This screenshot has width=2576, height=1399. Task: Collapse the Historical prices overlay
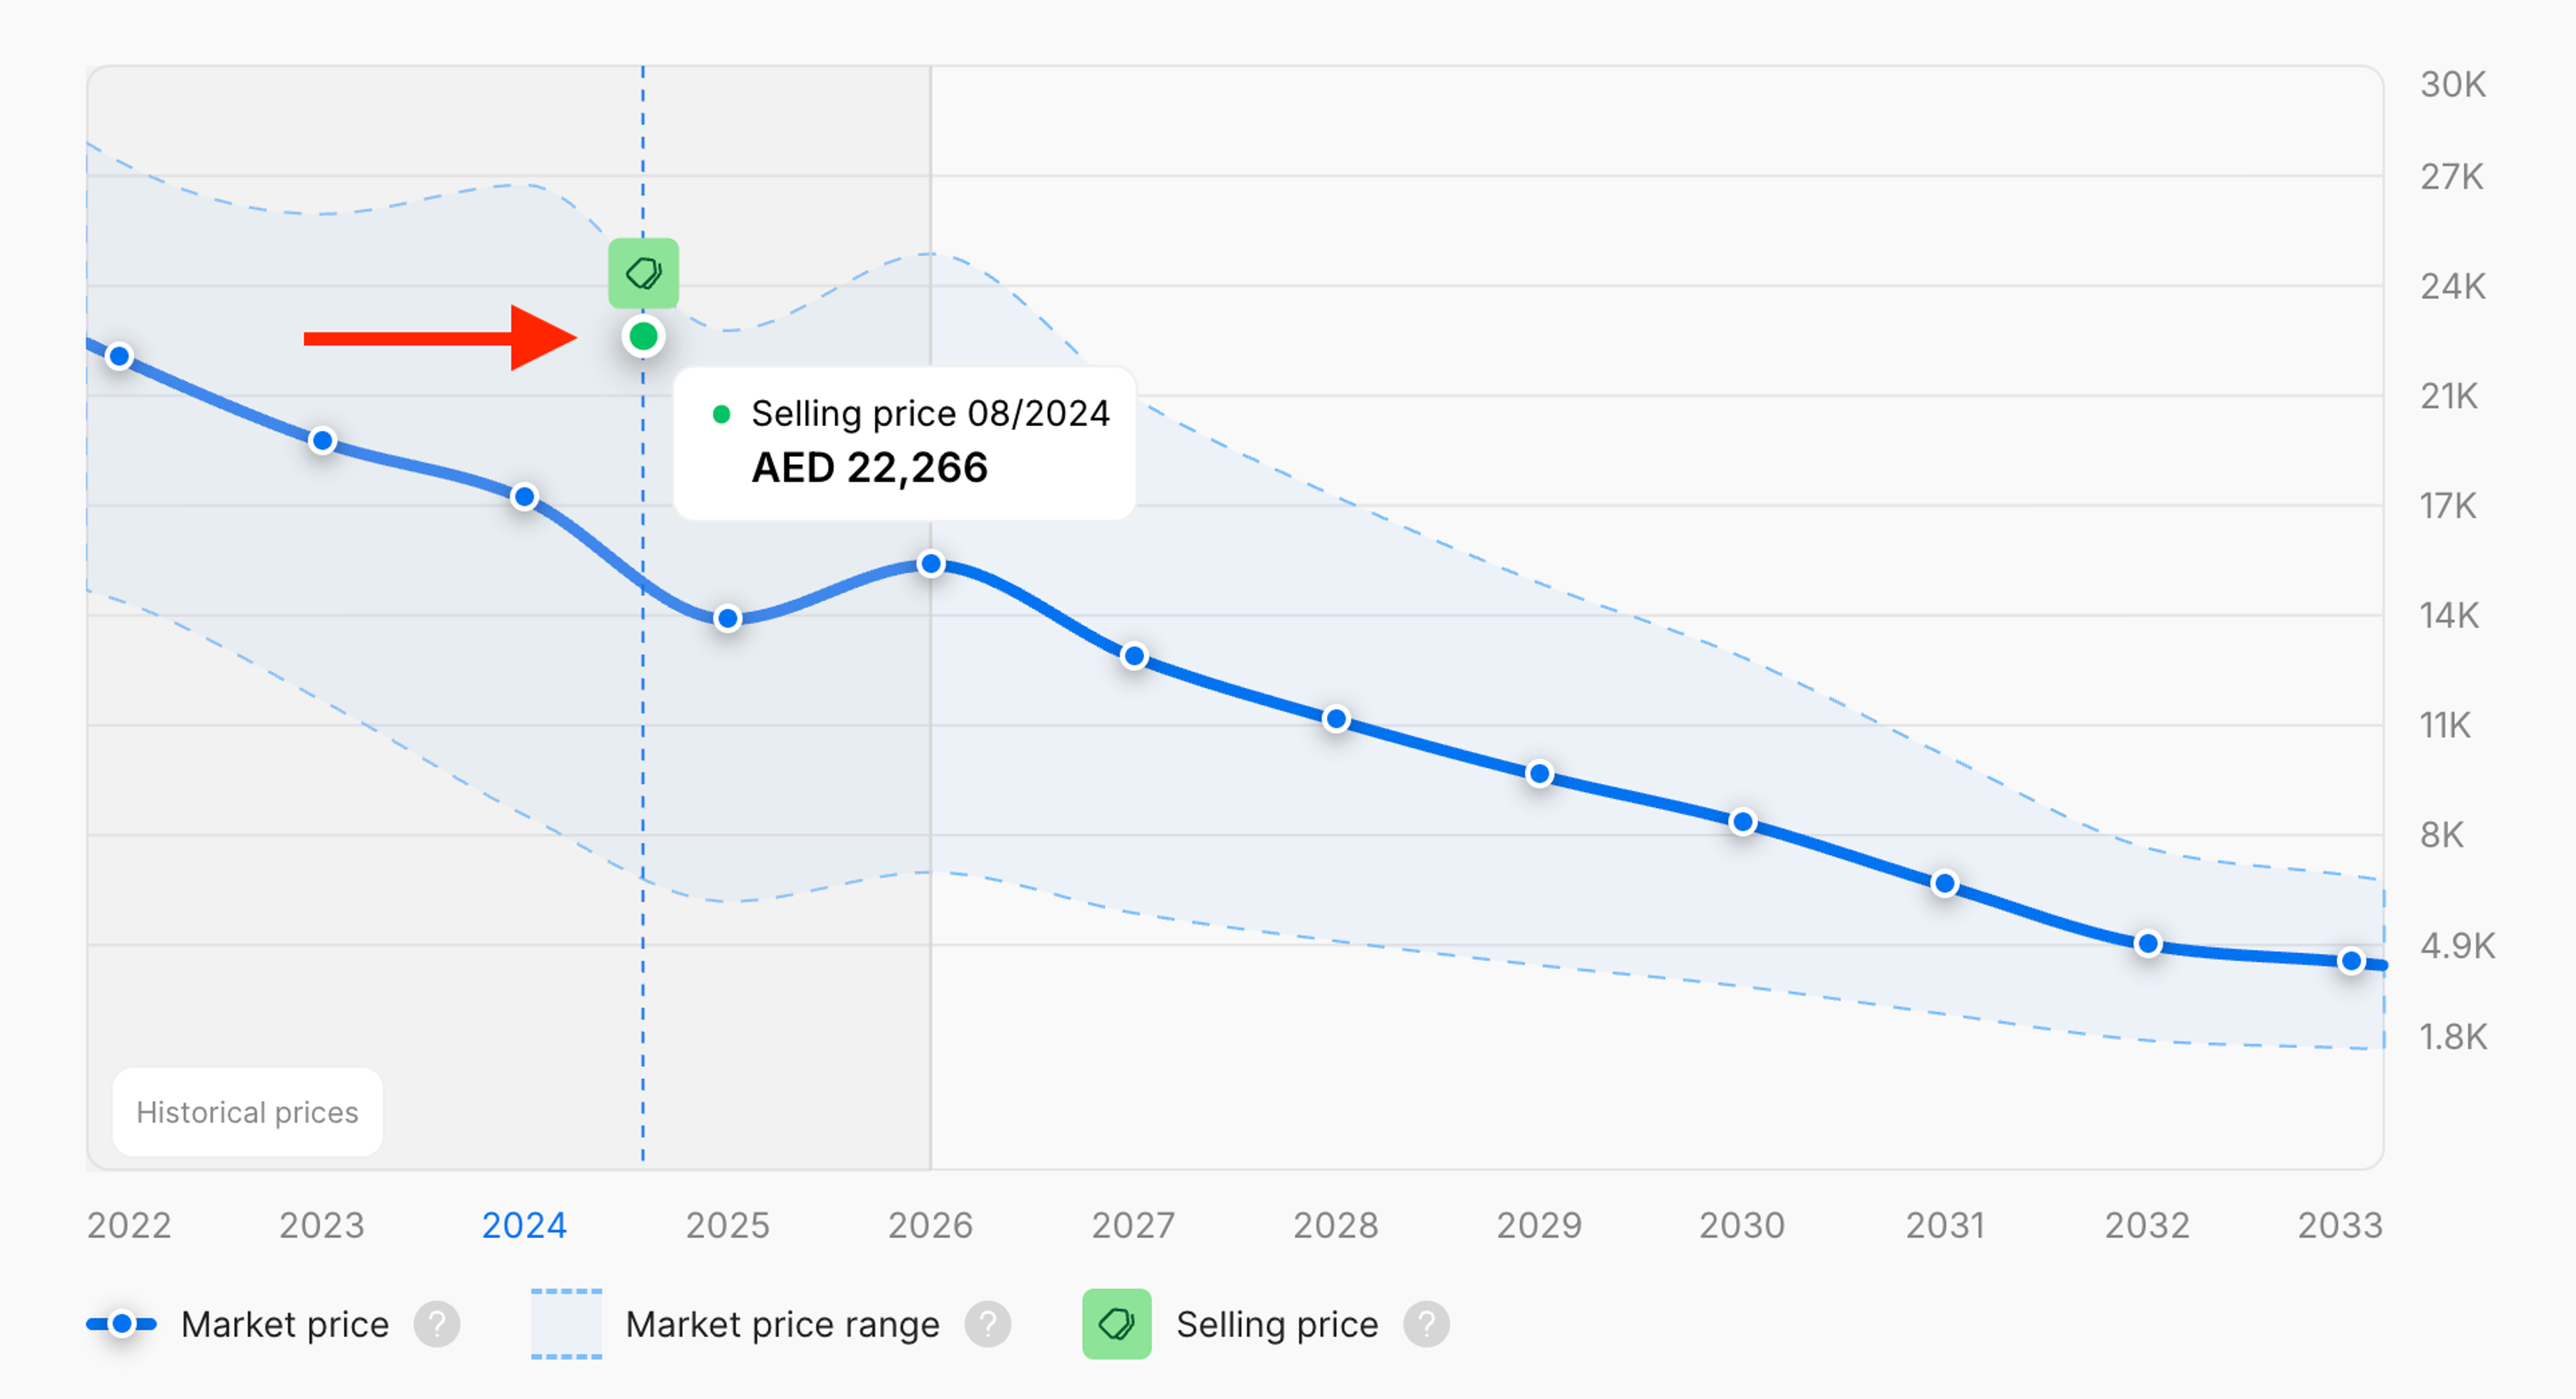coord(247,1112)
